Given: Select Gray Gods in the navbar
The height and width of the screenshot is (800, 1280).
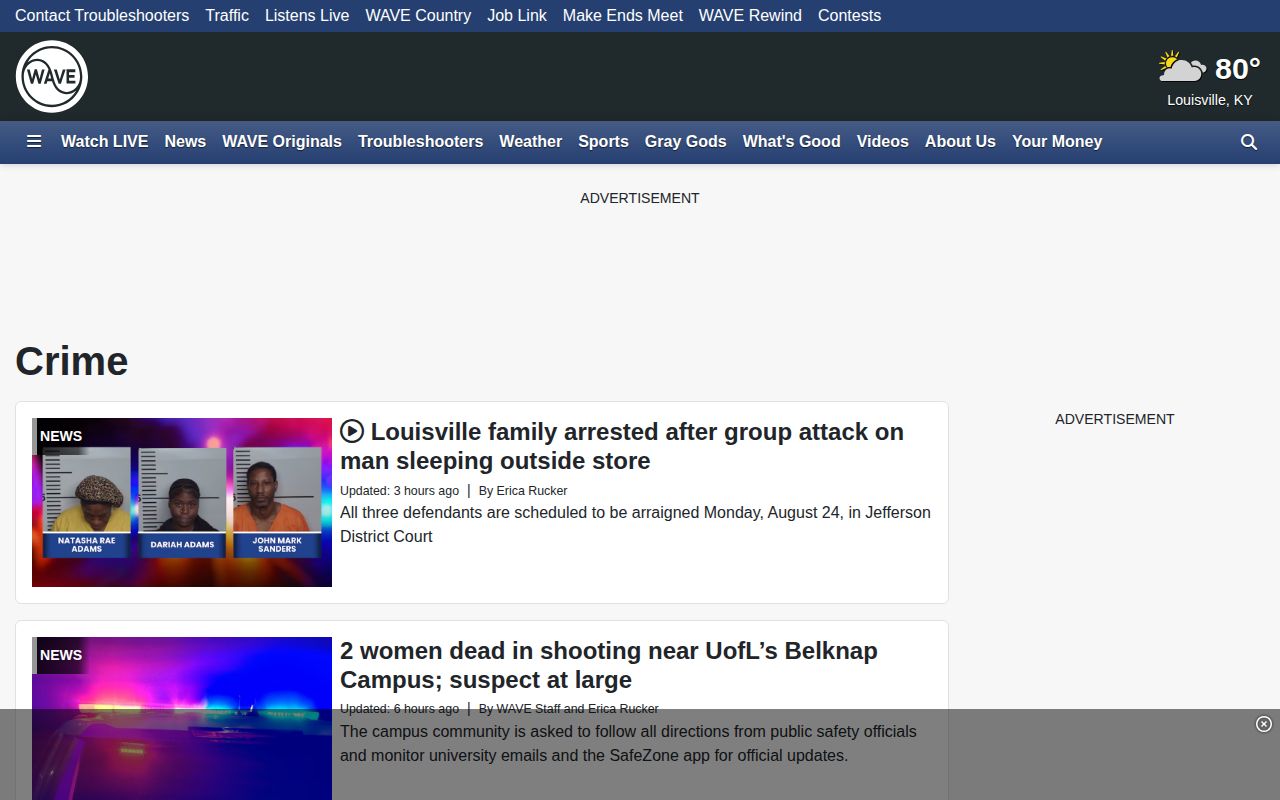Looking at the screenshot, I should (x=685, y=142).
